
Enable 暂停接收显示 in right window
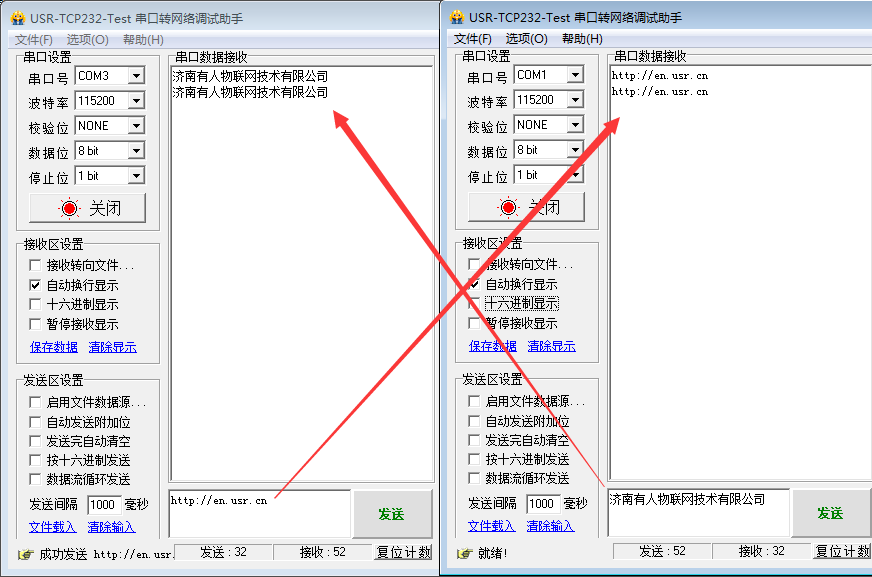[x=474, y=323]
